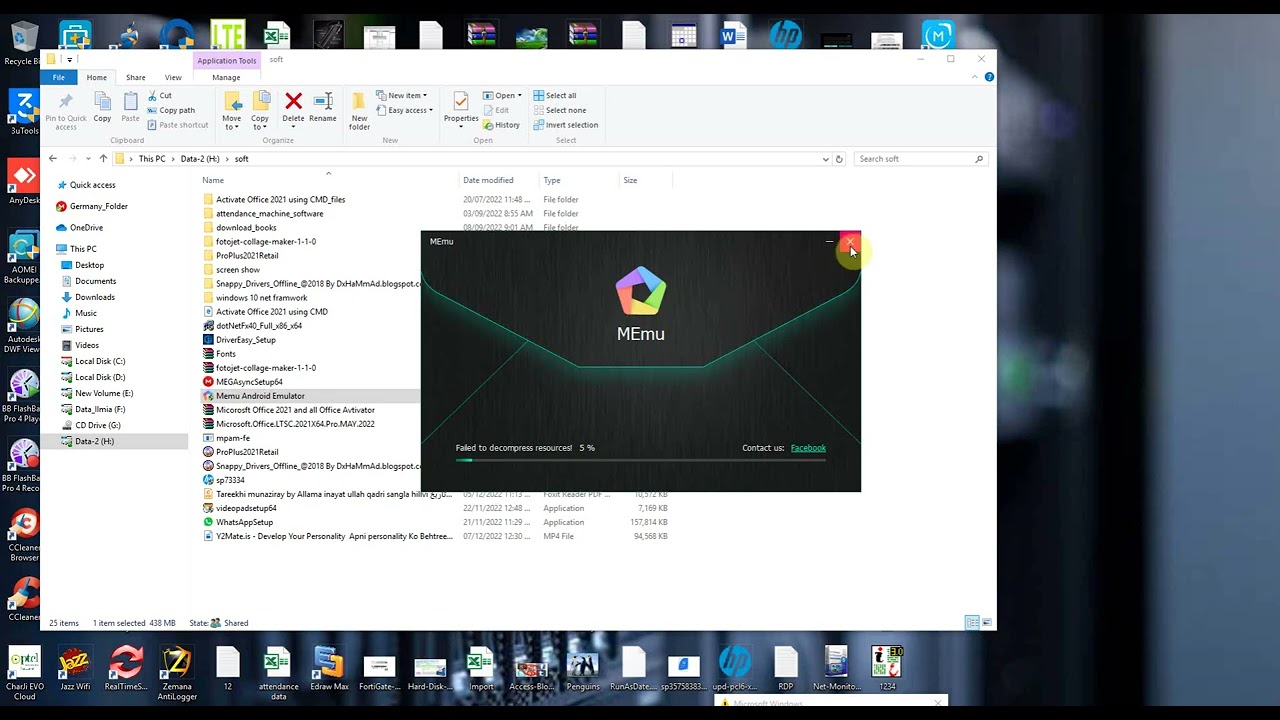1280x720 pixels.
Task: Switch to the Home ribbon tab
Action: pos(96,77)
